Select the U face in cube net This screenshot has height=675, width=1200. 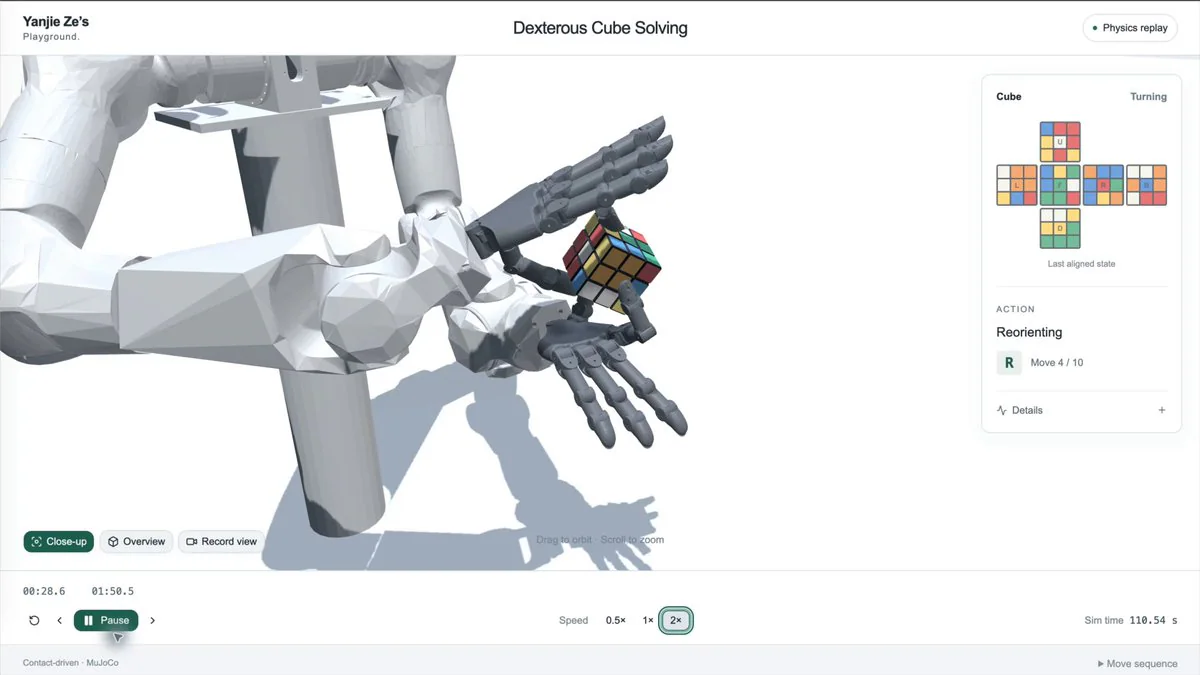(x=1060, y=142)
